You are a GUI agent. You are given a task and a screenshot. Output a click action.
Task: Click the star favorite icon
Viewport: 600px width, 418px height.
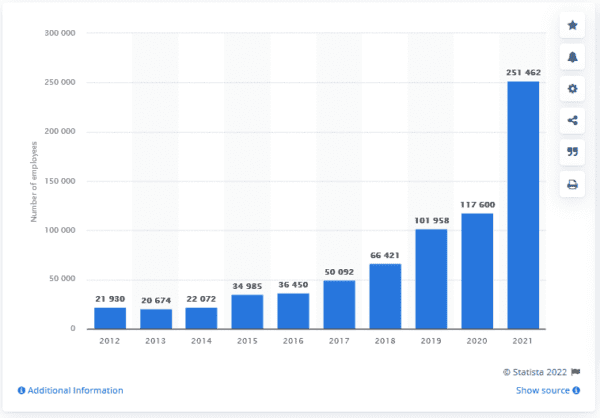pyautogui.click(x=572, y=24)
